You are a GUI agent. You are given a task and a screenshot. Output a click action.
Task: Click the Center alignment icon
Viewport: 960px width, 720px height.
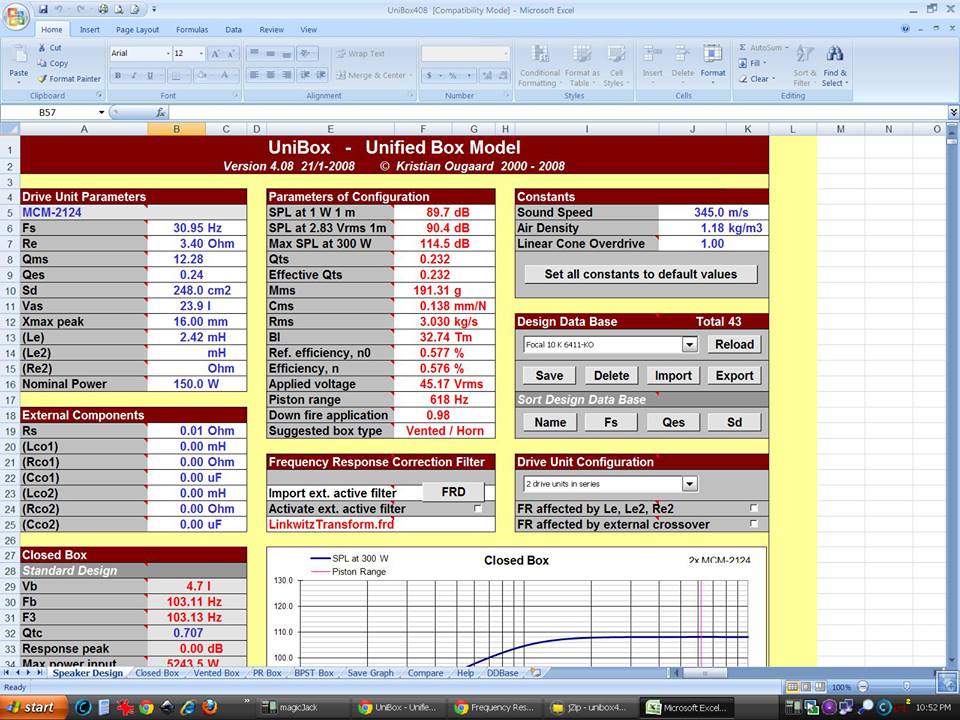(271, 75)
